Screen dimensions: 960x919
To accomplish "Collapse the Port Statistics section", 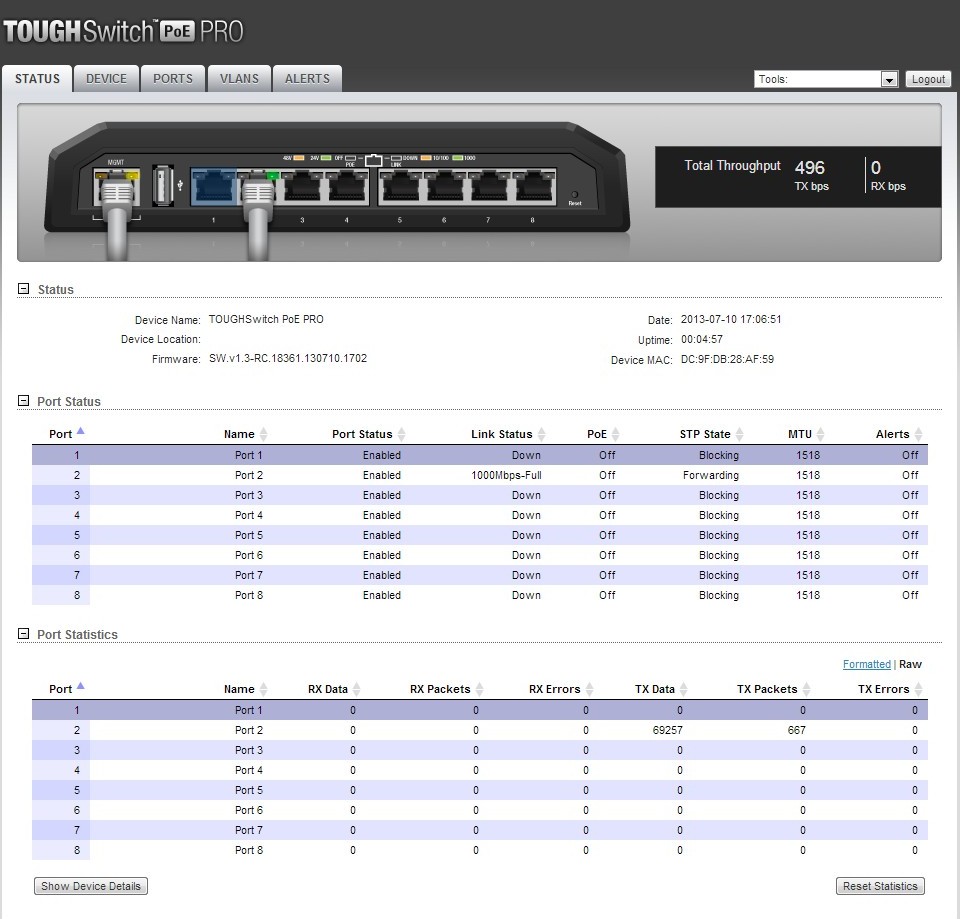I will 23,634.
